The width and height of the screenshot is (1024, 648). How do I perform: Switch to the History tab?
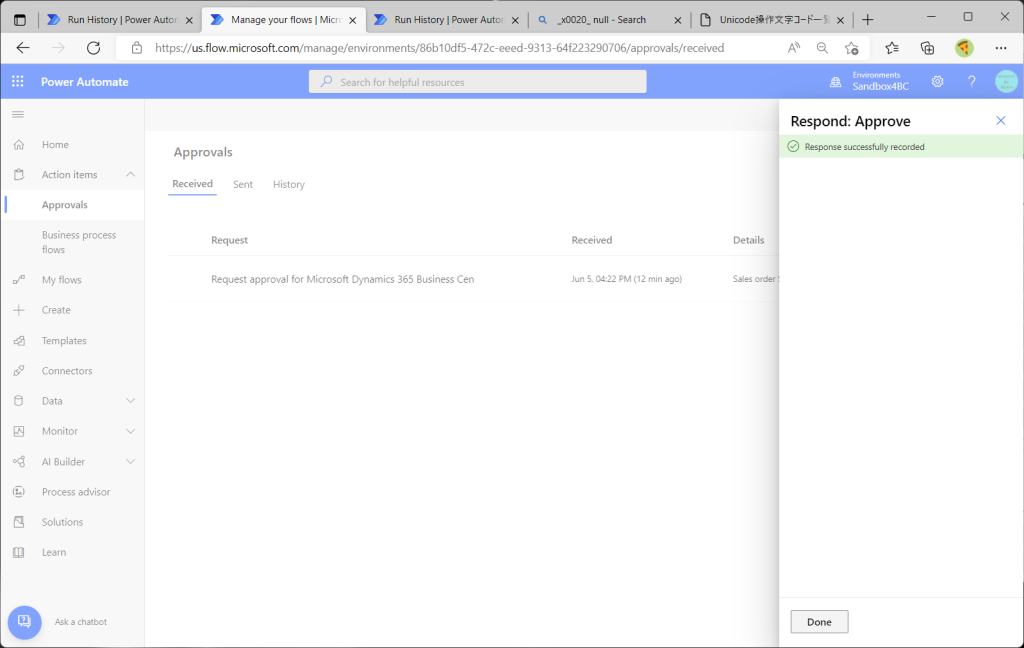point(289,184)
